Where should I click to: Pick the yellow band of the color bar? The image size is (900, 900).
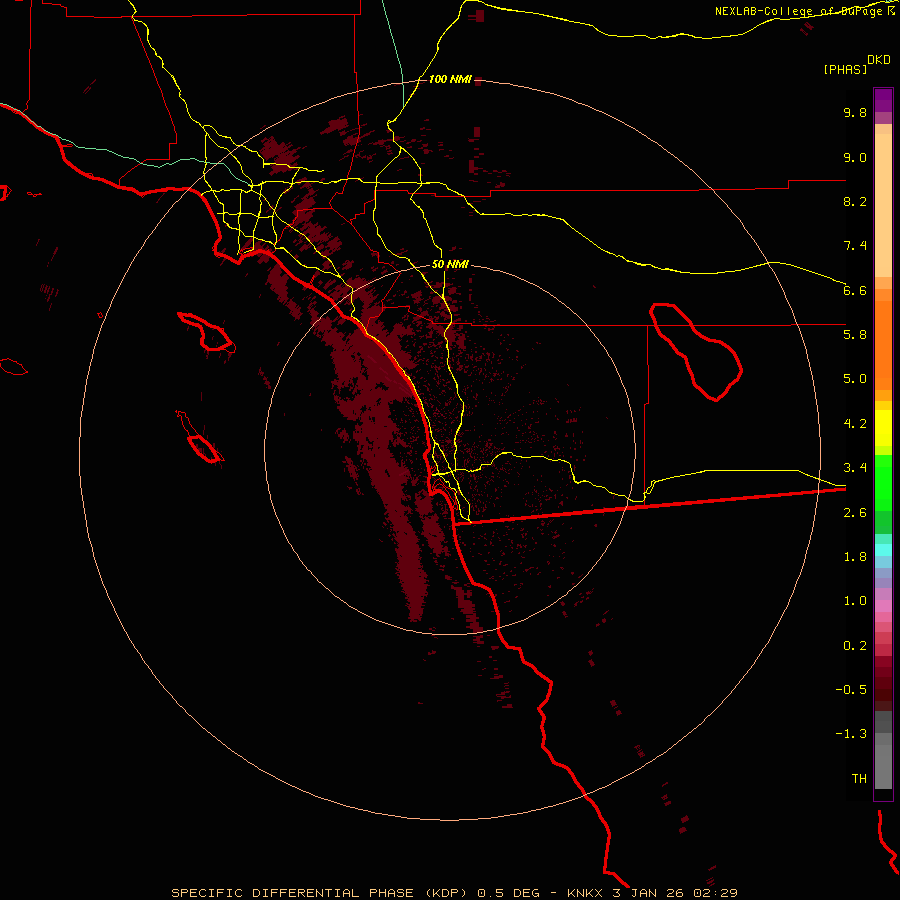[x=883, y=428]
